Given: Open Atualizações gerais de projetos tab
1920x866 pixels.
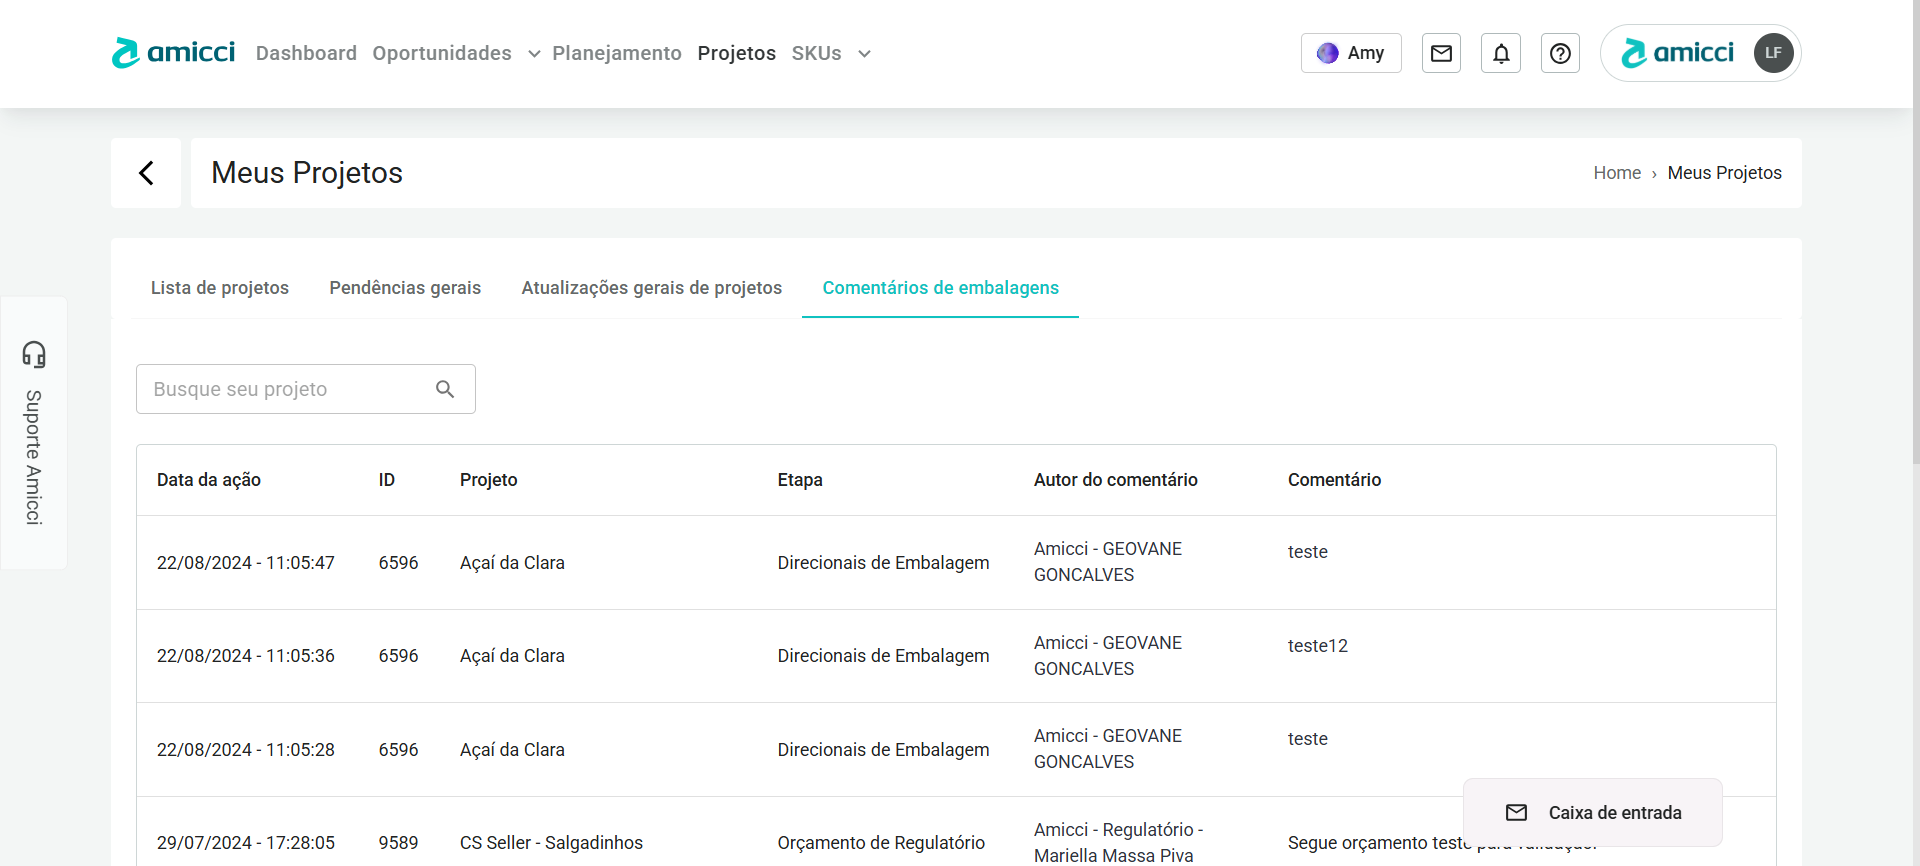Looking at the screenshot, I should 651,288.
